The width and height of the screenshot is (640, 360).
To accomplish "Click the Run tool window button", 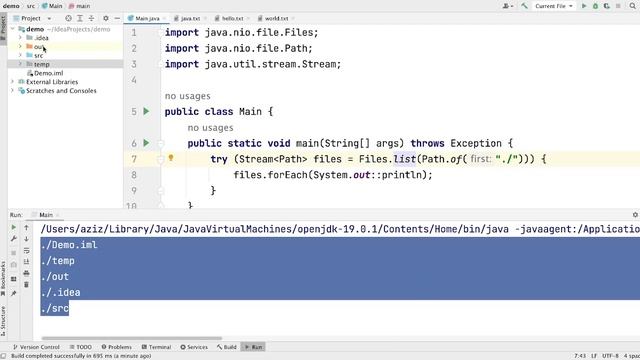I will [x=253, y=347].
